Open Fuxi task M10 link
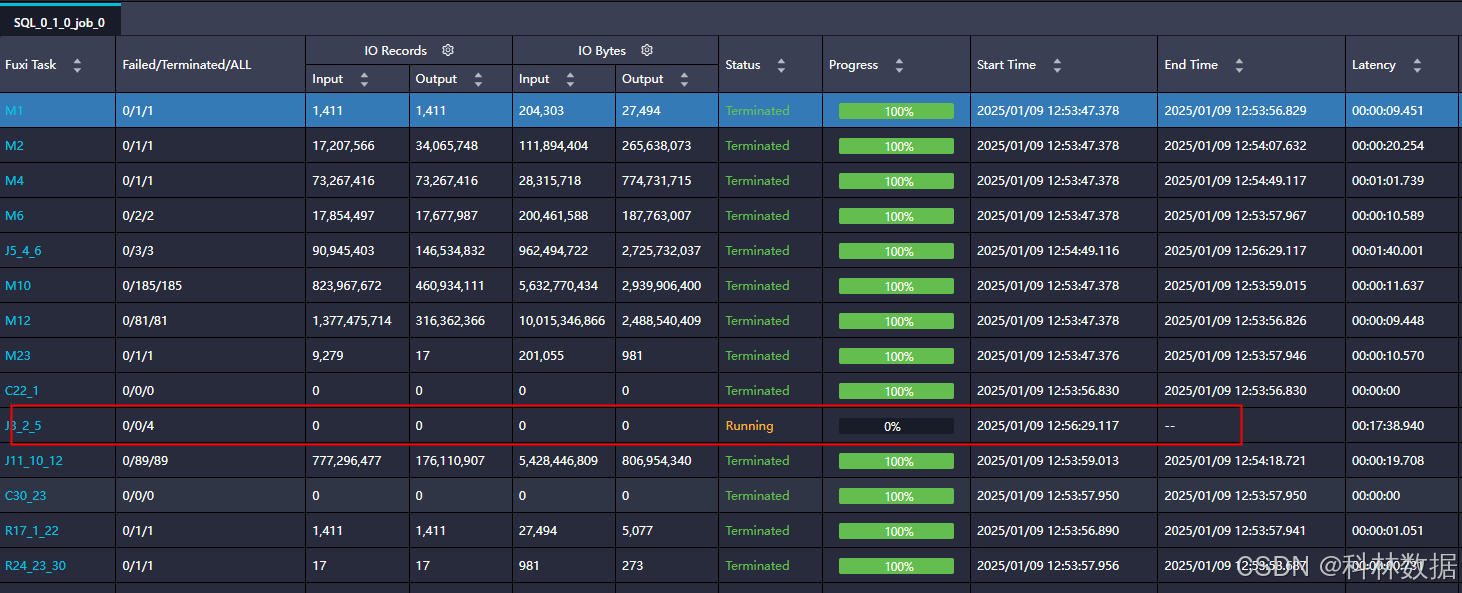Image resolution: width=1462 pixels, height=593 pixels. click(x=18, y=286)
